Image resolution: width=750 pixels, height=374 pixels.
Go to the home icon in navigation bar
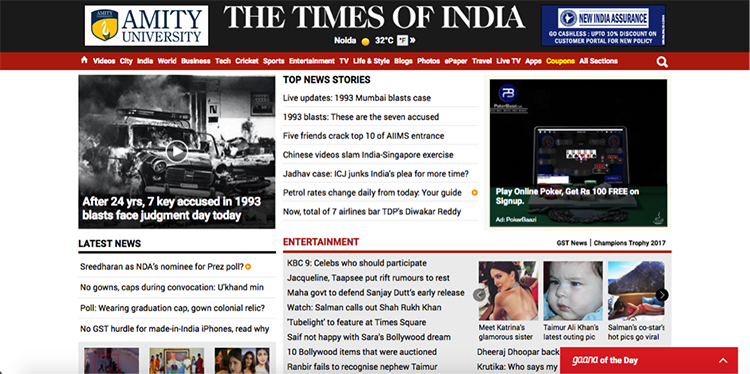pyautogui.click(x=84, y=60)
